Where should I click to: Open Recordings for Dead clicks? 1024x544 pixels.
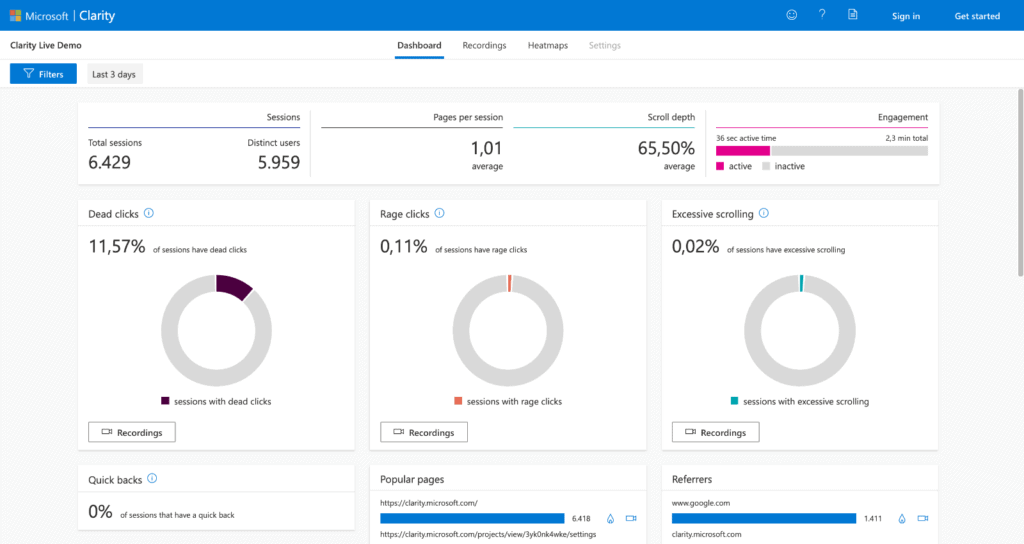(132, 432)
